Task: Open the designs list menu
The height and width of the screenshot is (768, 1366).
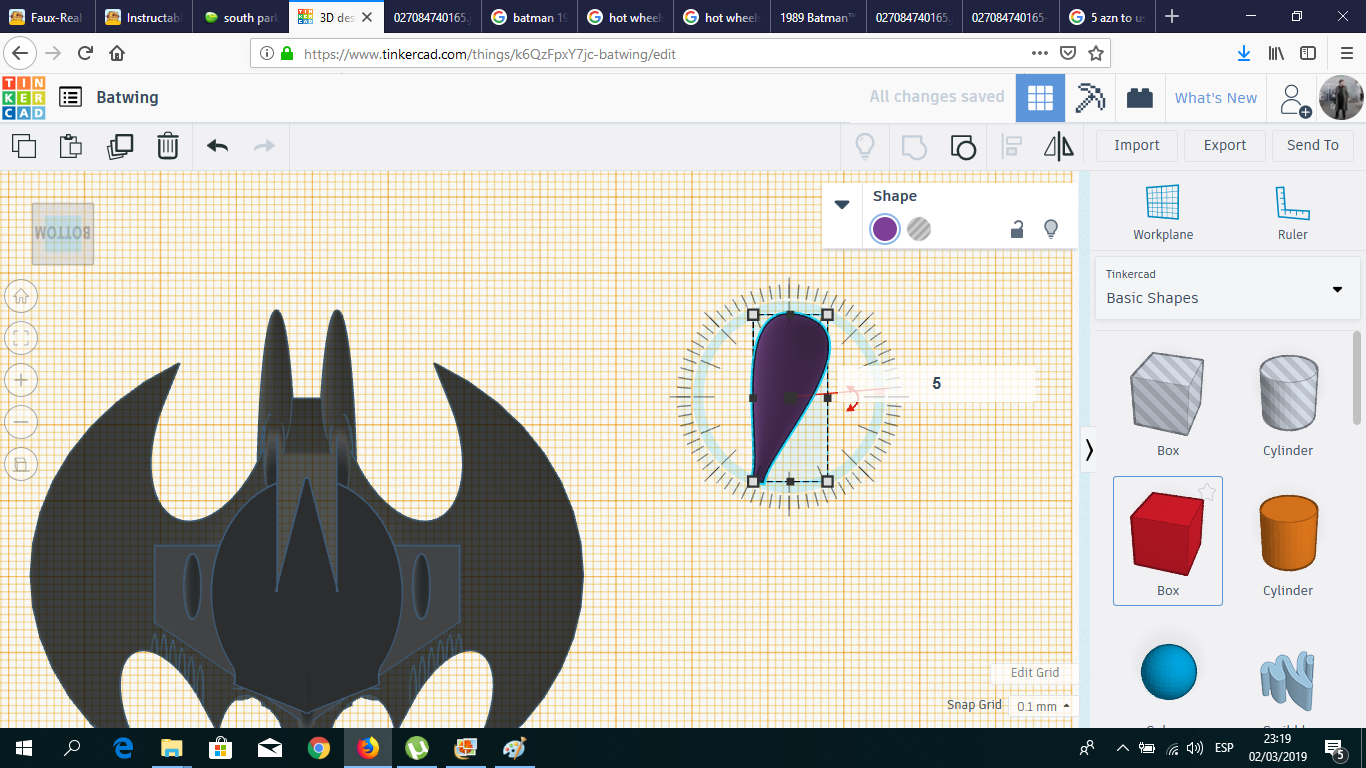Action: pyautogui.click(x=70, y=97)
